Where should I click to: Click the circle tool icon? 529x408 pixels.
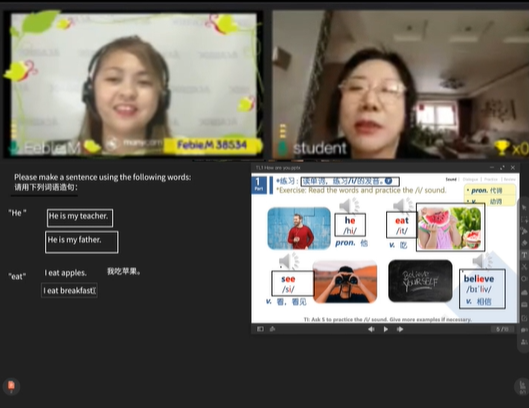pos(524,279)
